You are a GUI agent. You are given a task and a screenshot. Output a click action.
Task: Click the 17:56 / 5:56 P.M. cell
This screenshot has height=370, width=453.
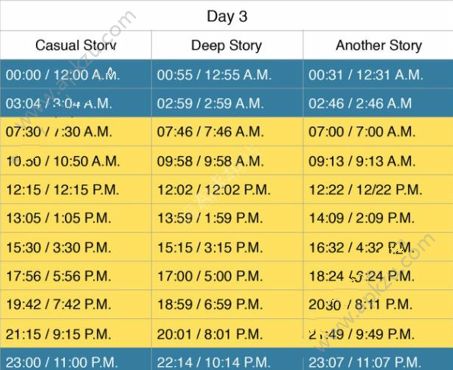pos(76,276)
